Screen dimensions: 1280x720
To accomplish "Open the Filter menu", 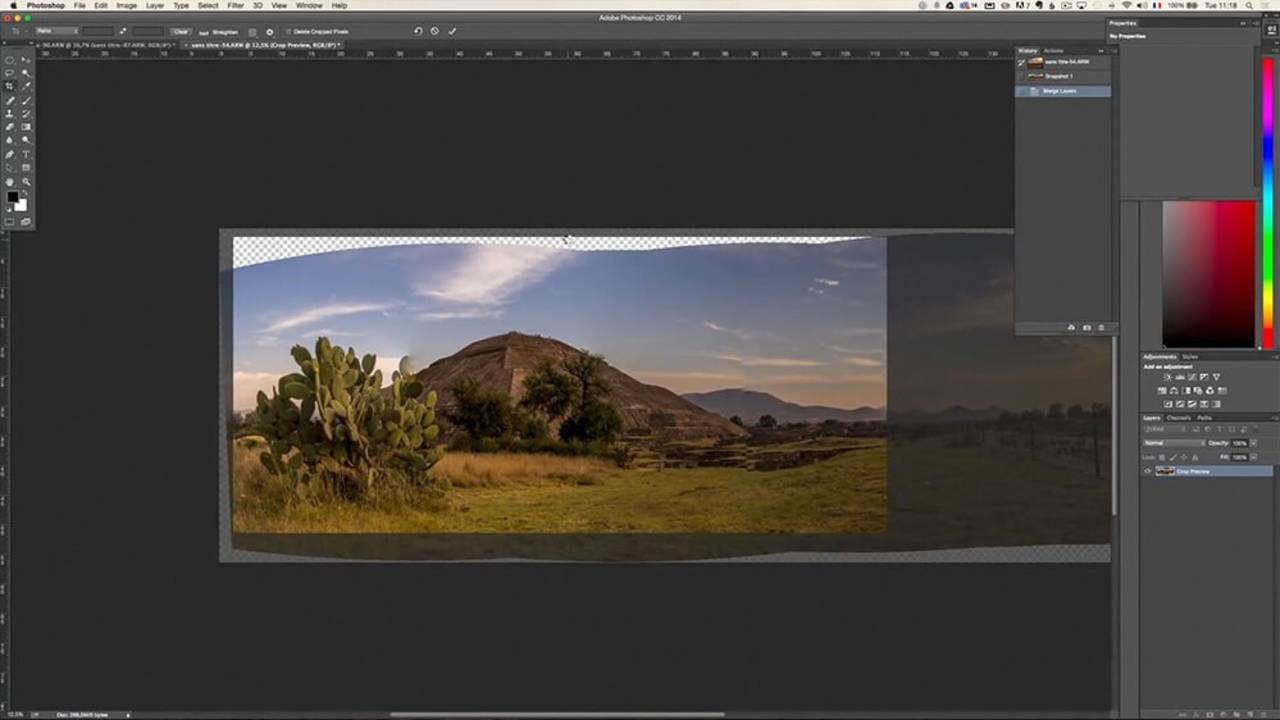I will pyautogui.click(x=235, y=5).
